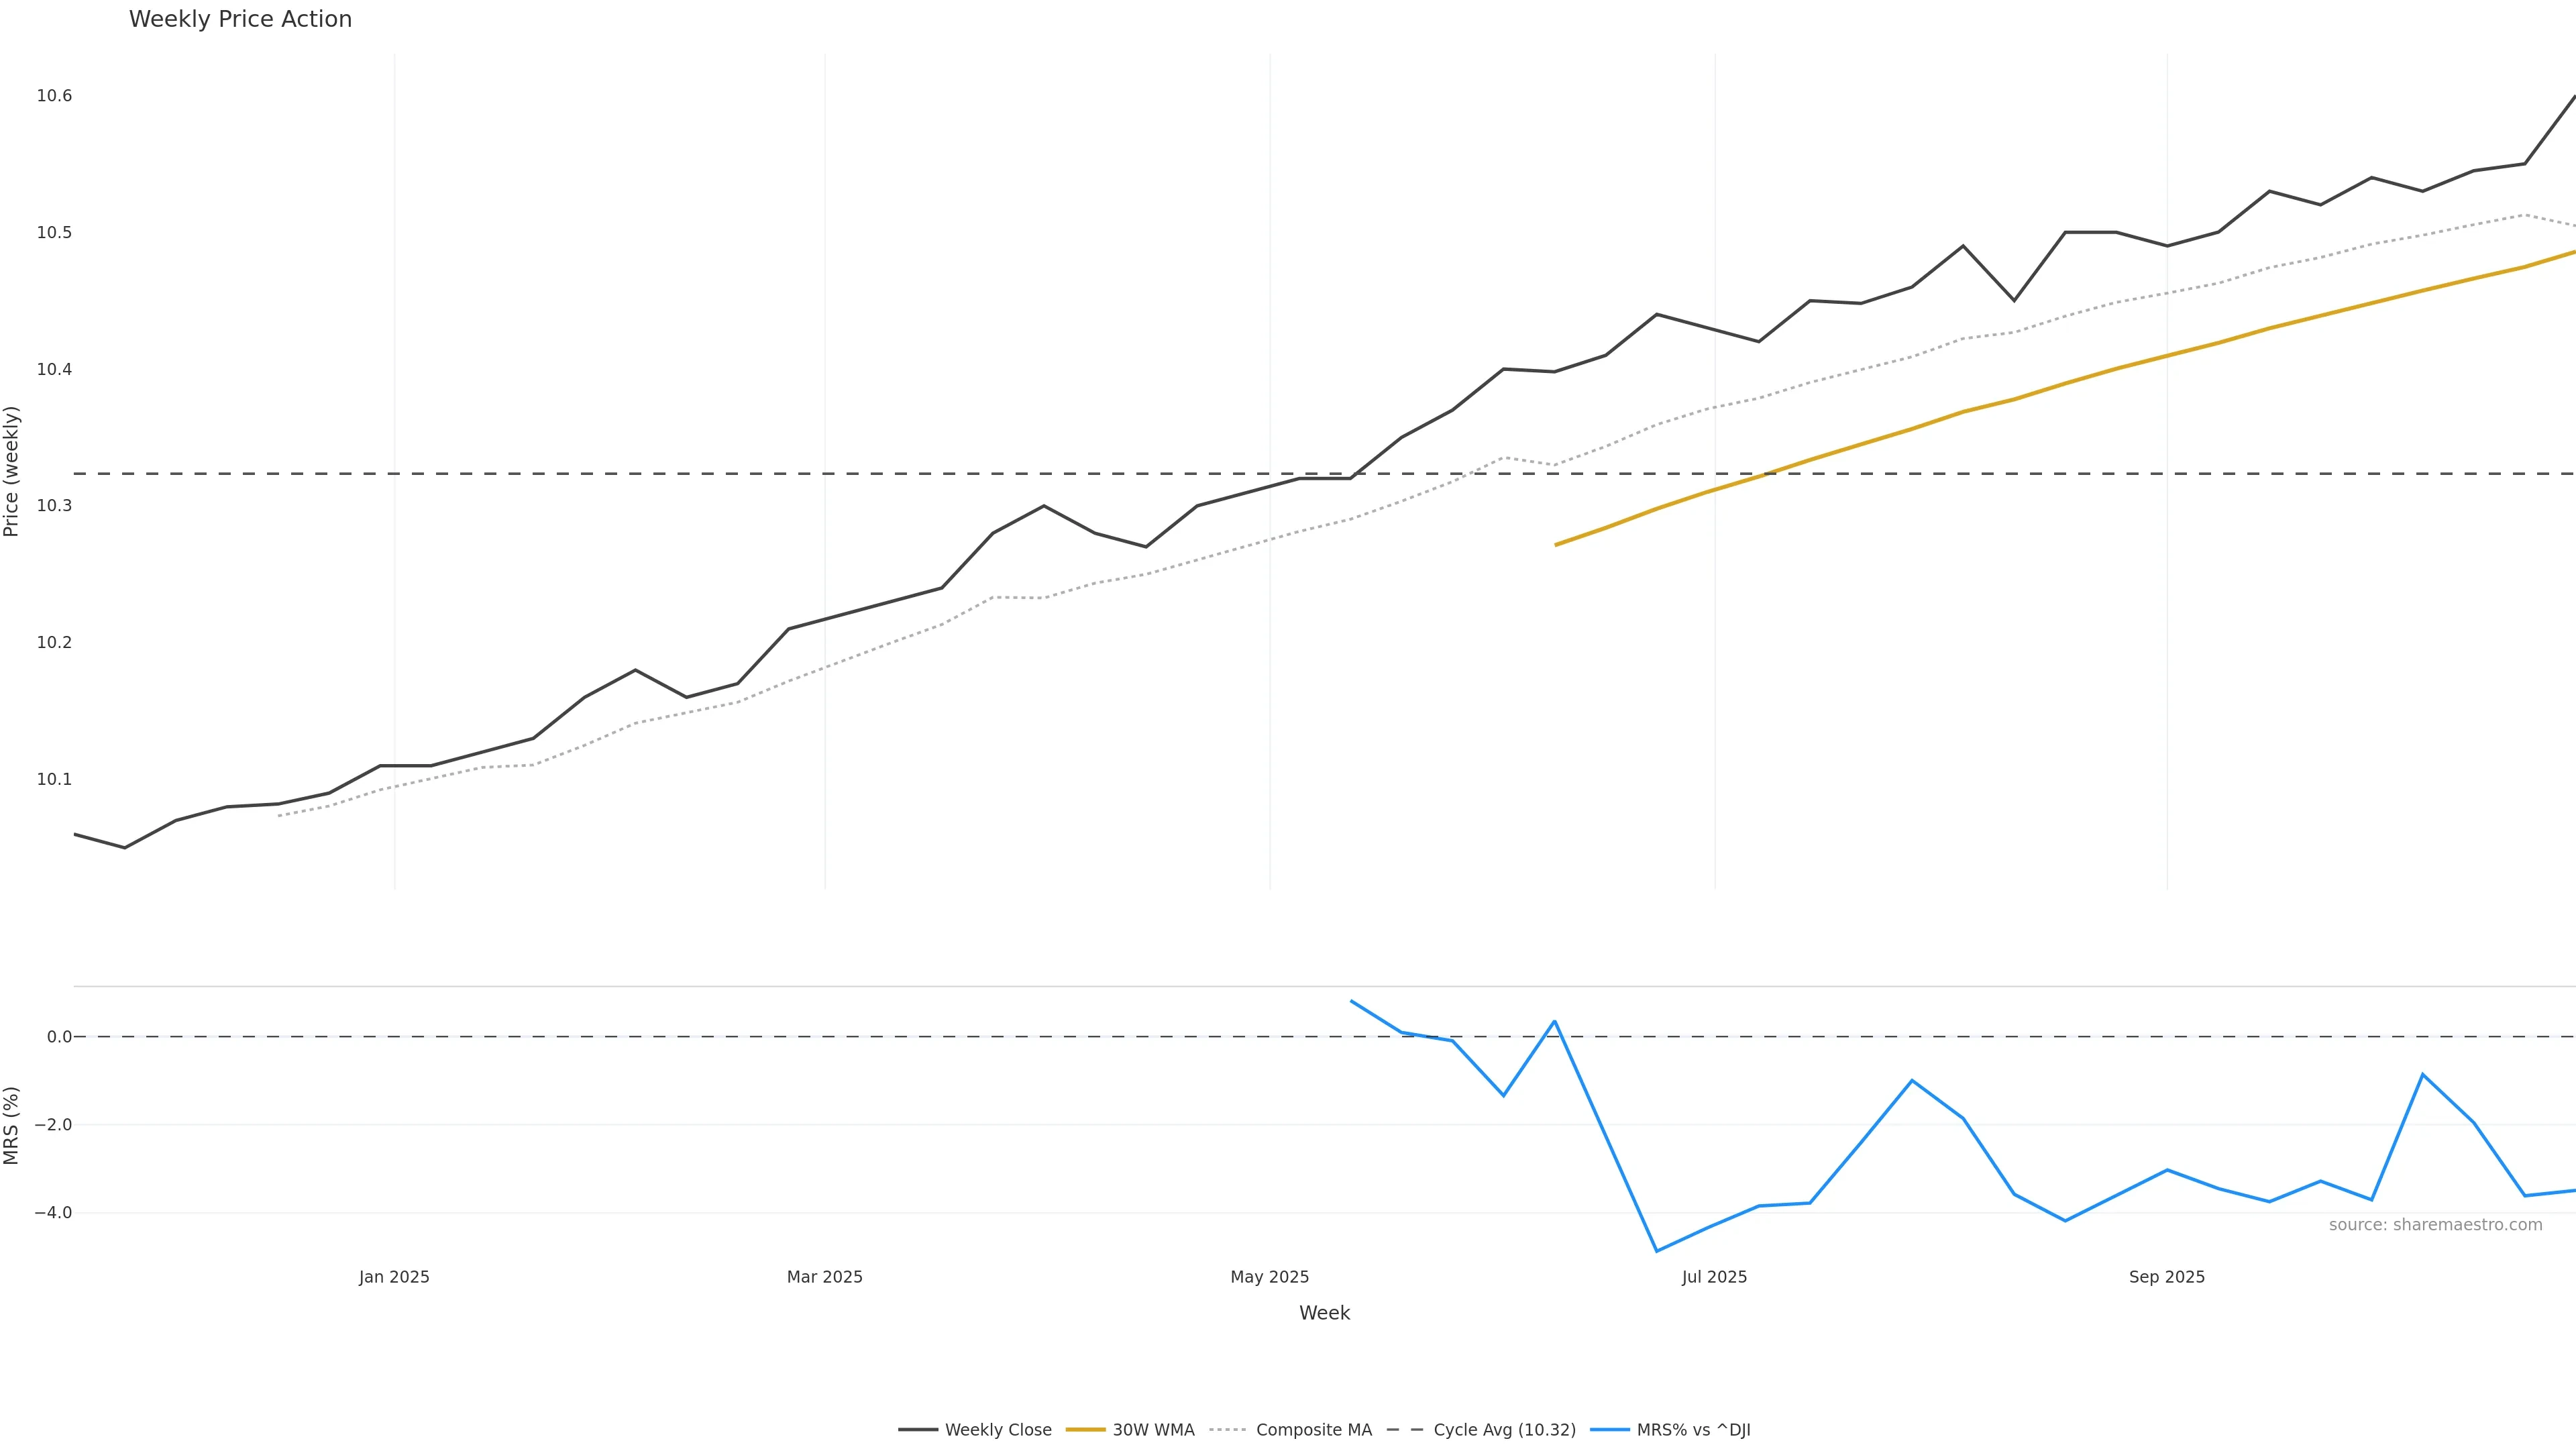Select the Weekly Price Action chart title
This screenshot has width=2576, height=1449.
[x=240, y=20]
